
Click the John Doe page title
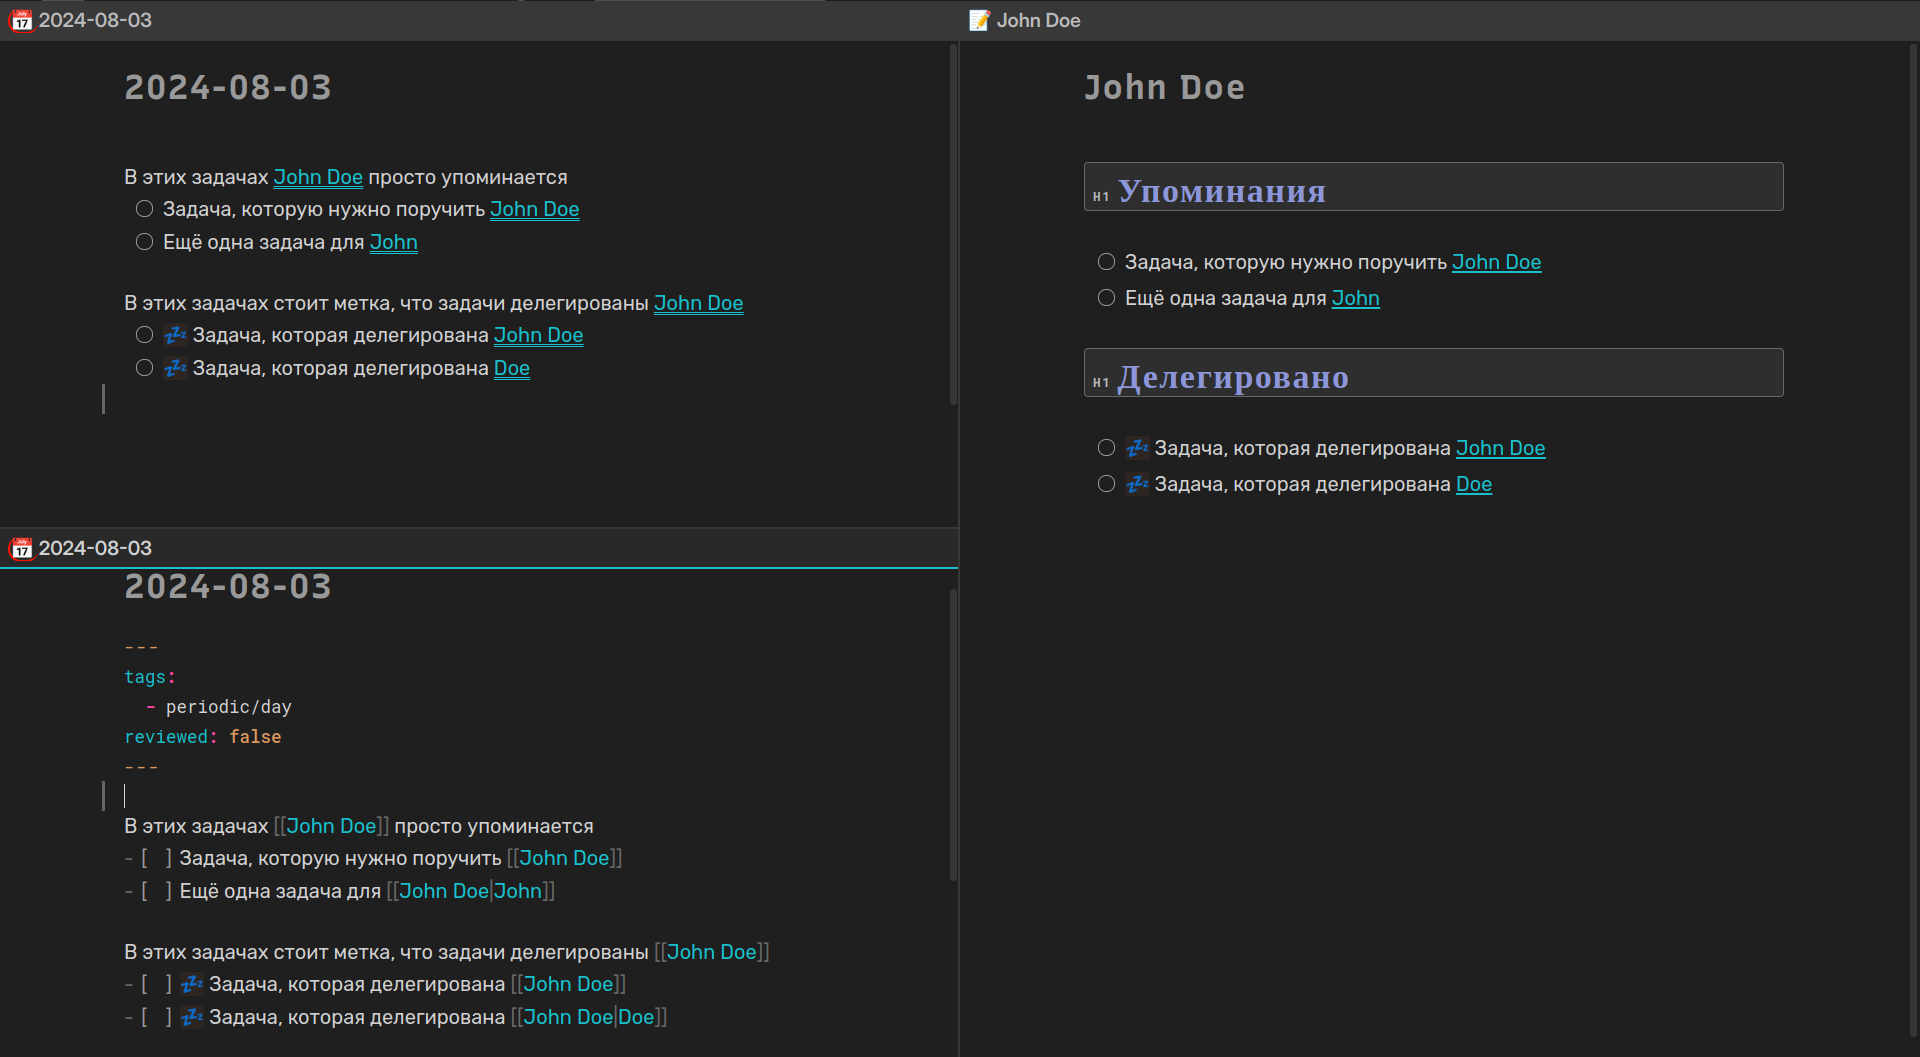[x=1165, y=88]
